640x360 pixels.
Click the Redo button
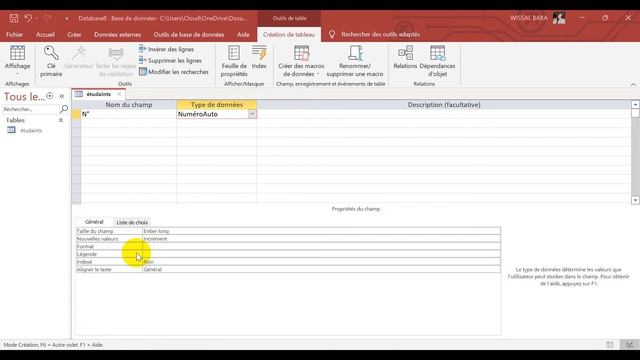(47, 18)
